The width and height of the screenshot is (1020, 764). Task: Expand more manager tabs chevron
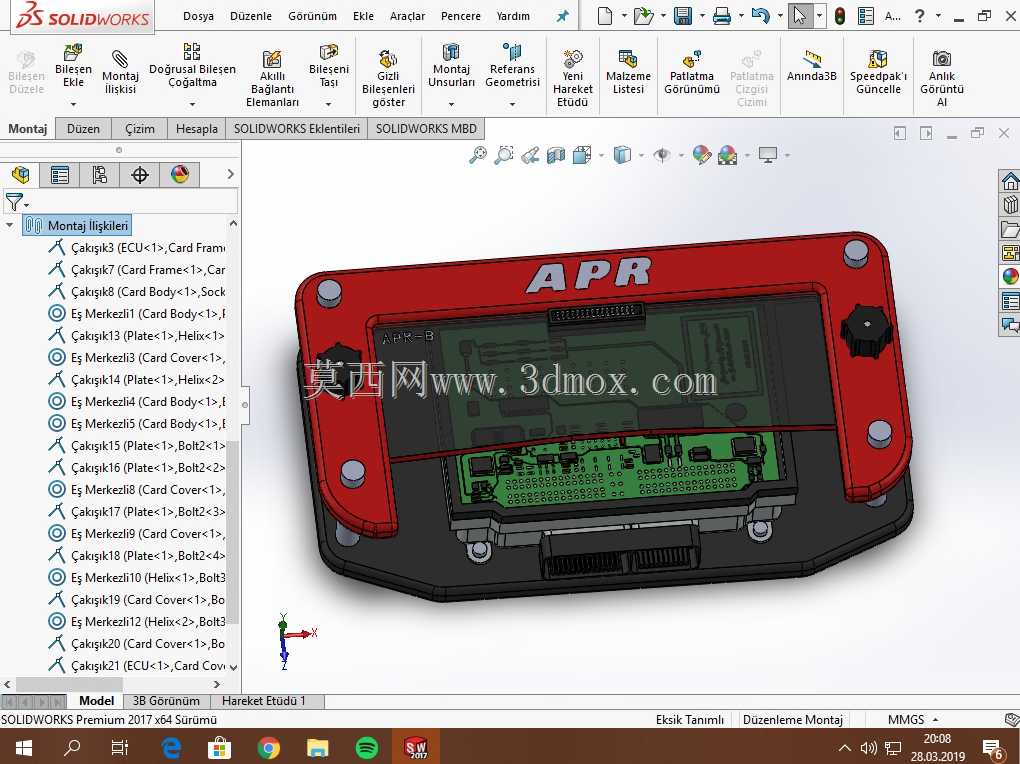(x=230, y=174)
